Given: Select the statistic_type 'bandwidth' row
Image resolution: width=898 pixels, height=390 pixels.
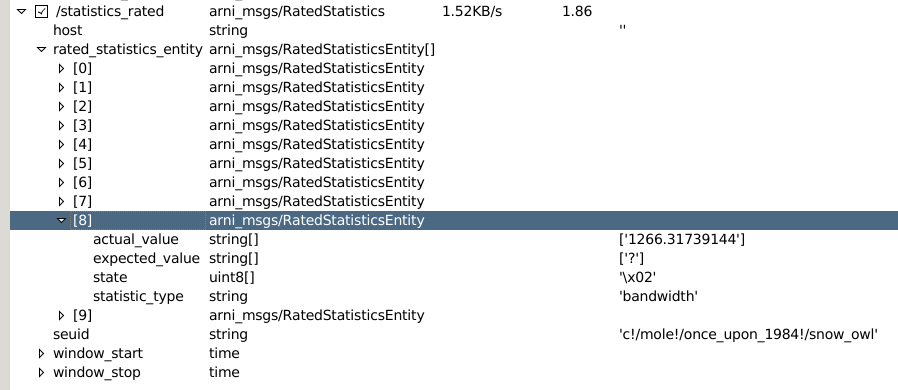Looking at the screenshot, I should (454, 296).
